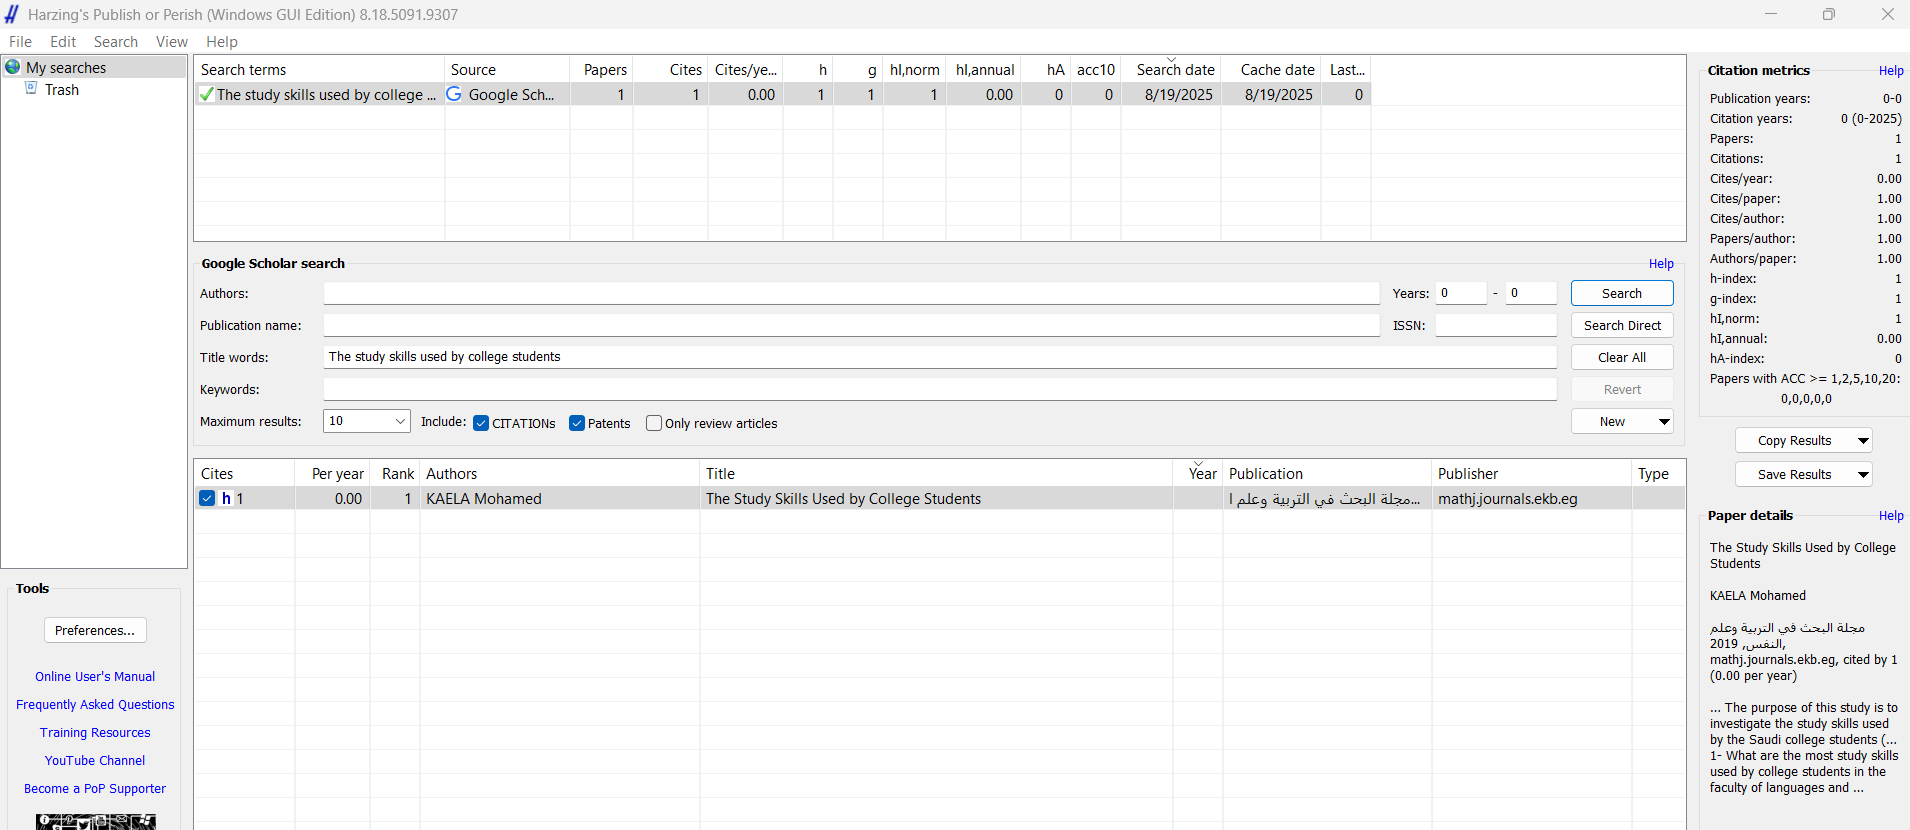The image size is (1910, 830).
Task: Sort by the hI,norm column header
Action: point(915,70)
